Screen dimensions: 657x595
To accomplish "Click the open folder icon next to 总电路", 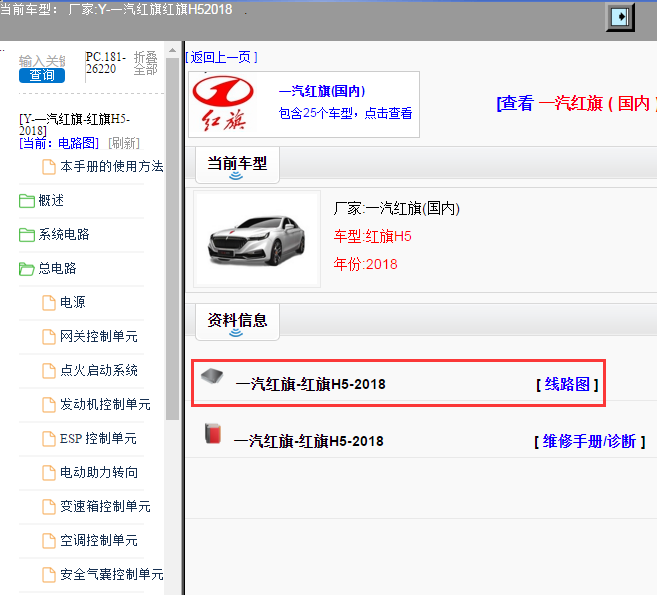I will click(x=27, y=269).
